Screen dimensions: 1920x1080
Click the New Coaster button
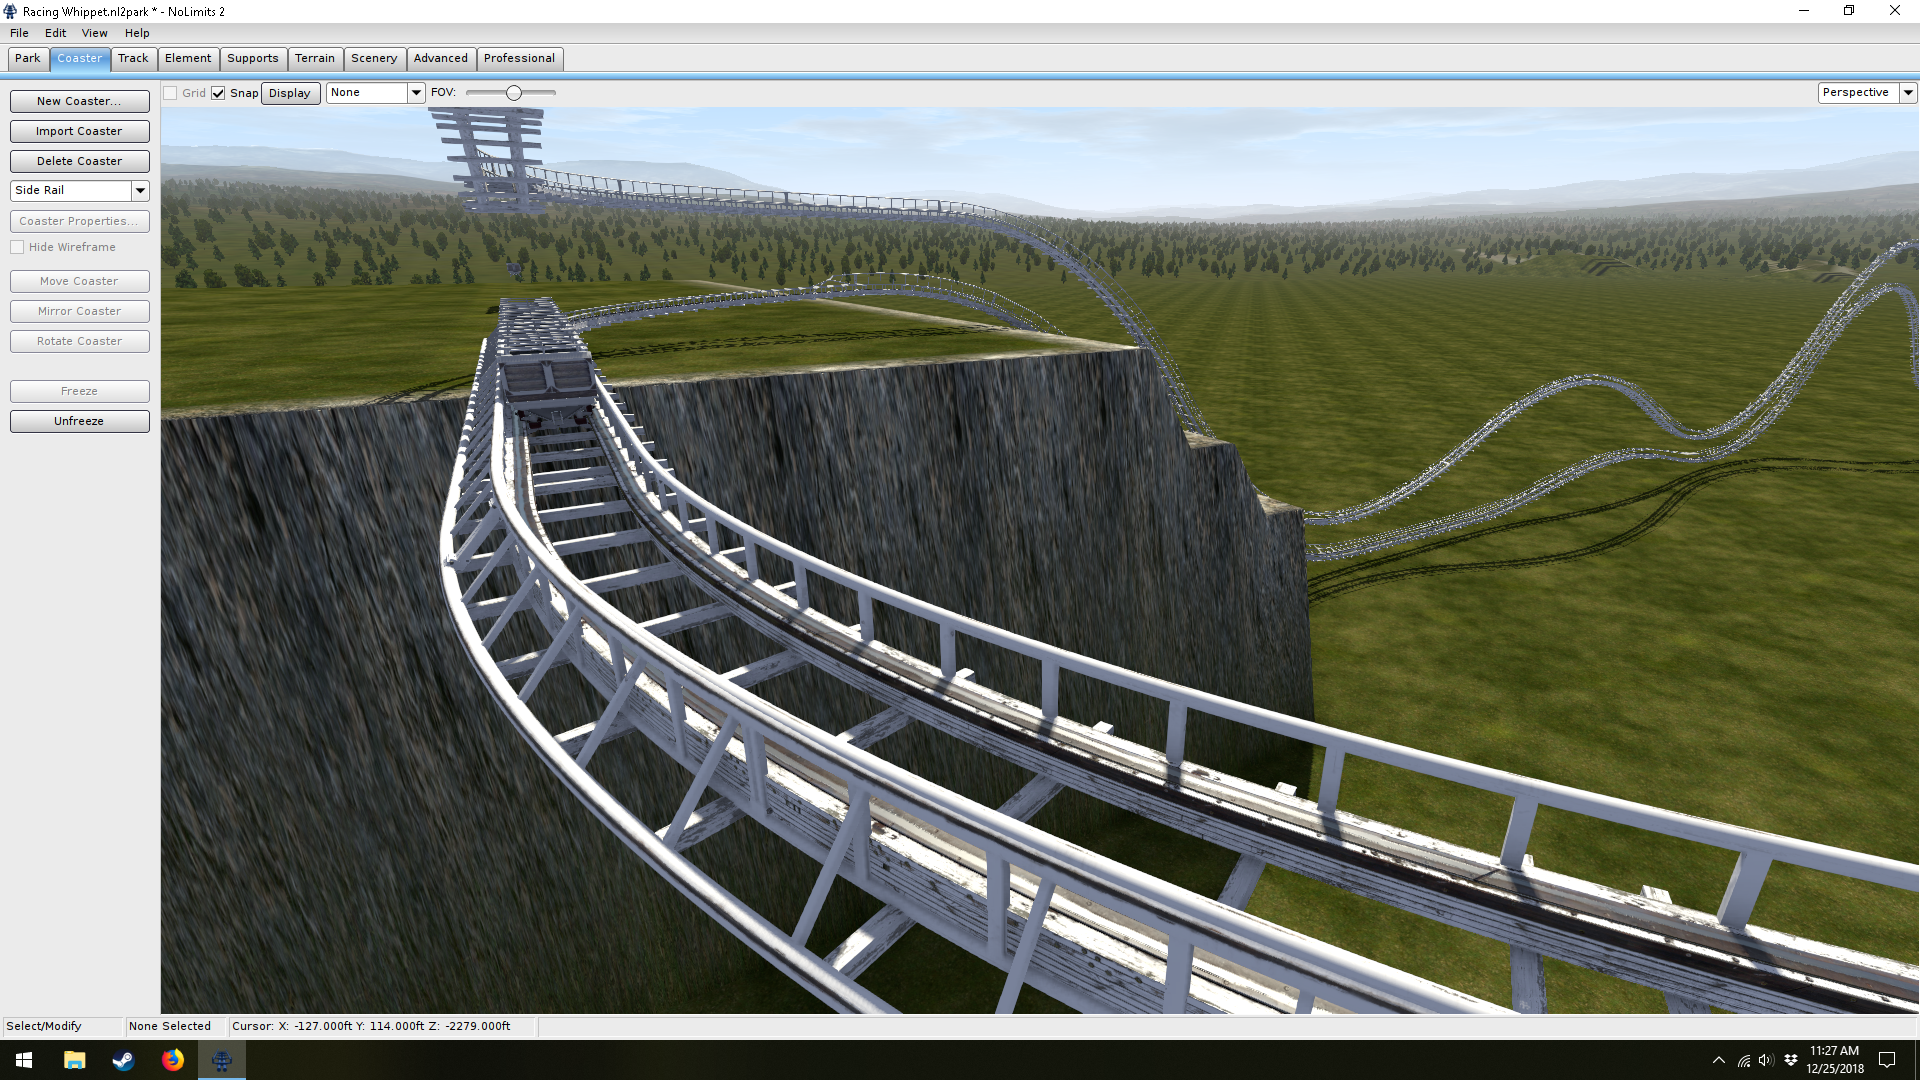pyautogui.click(x=79, y=101)
